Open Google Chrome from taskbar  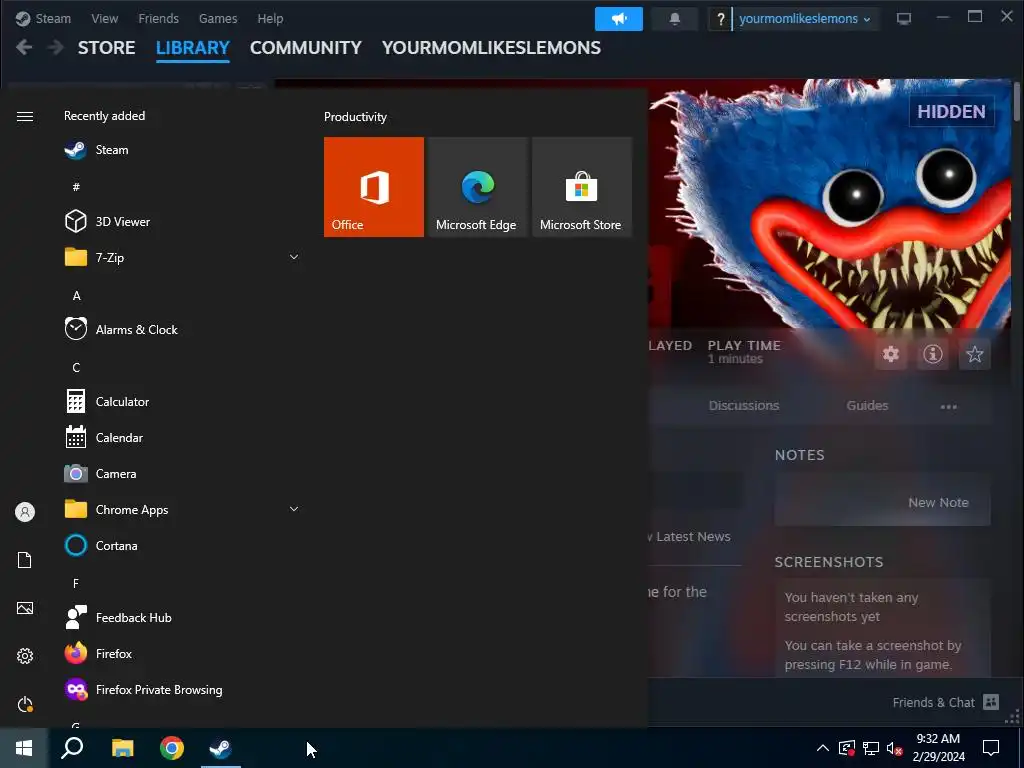click(x=172, y=748)
